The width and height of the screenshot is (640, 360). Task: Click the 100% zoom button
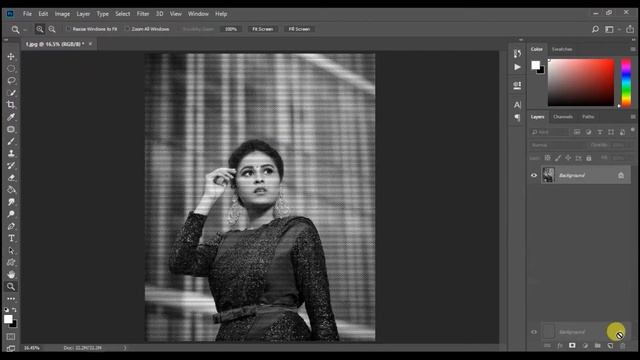231,29
